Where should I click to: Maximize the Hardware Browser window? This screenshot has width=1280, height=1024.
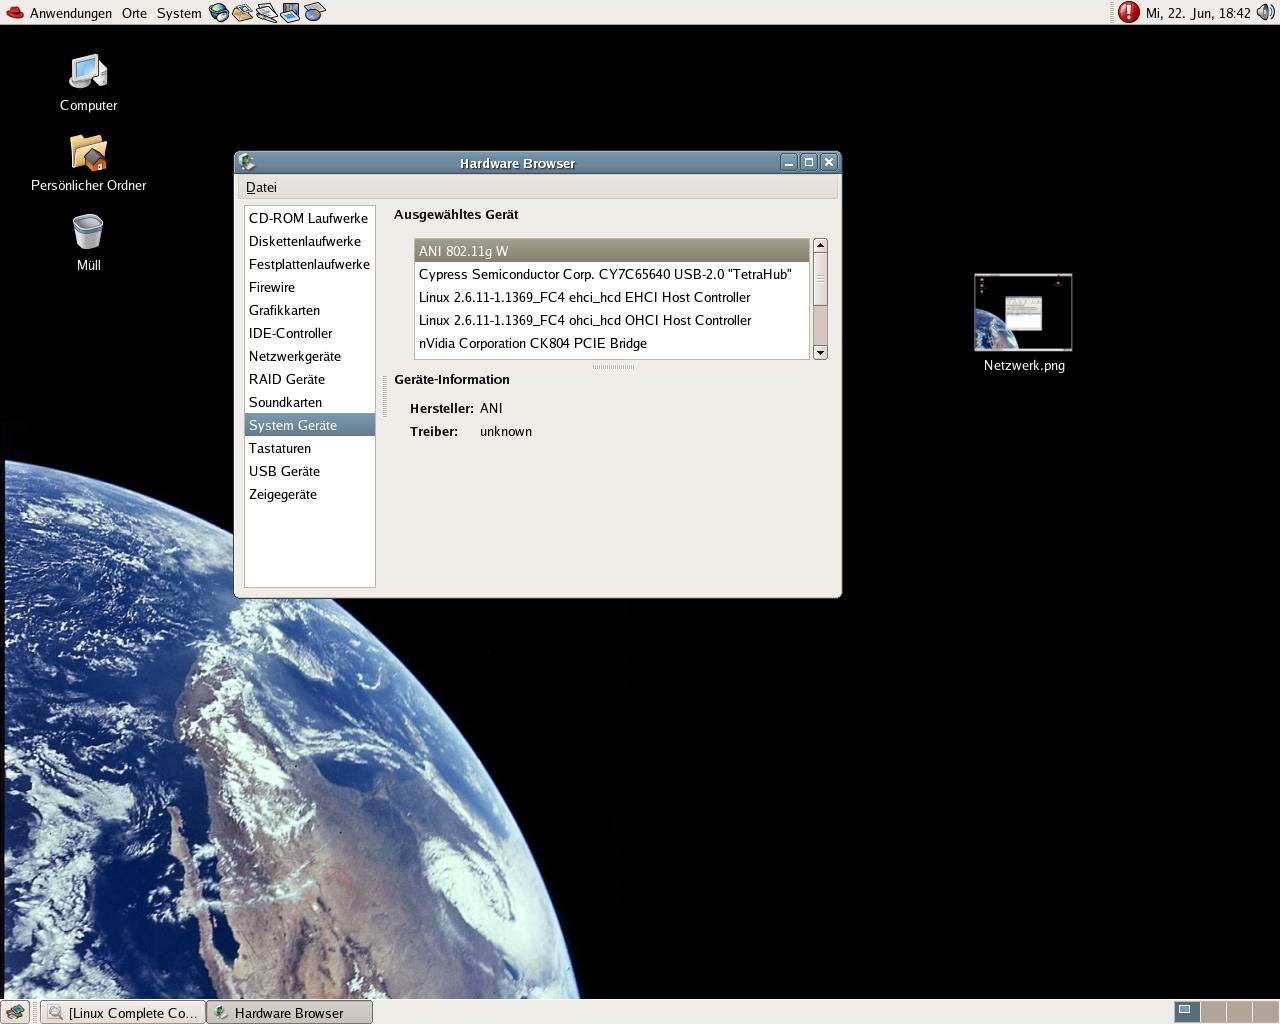click(x=809, y=162)
